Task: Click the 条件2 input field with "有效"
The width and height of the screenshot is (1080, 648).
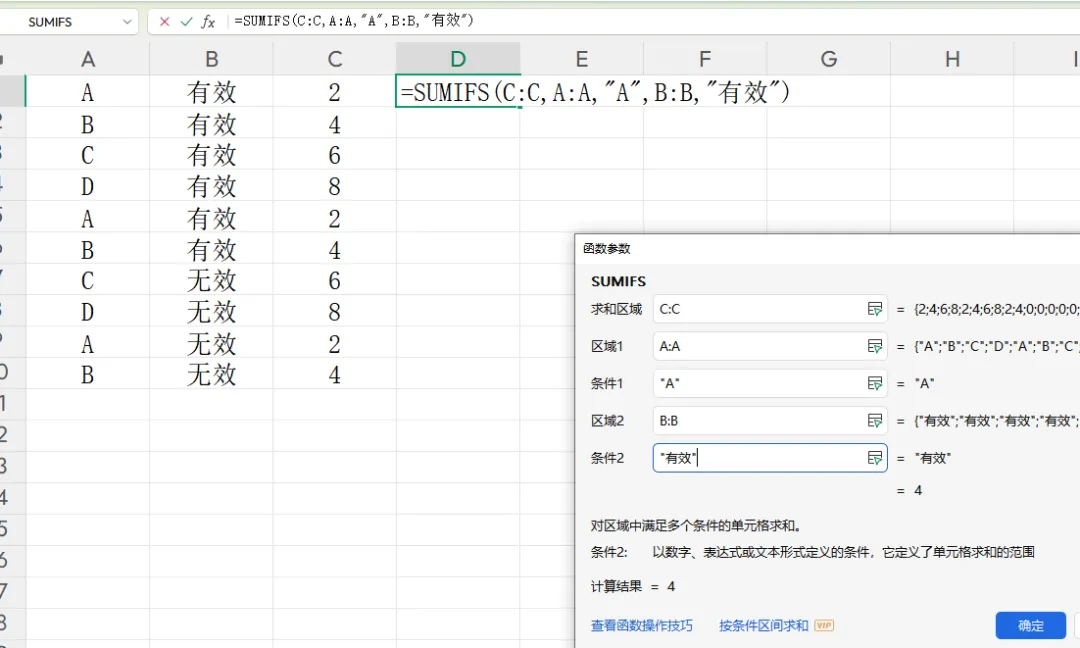Action: [769, 458]
